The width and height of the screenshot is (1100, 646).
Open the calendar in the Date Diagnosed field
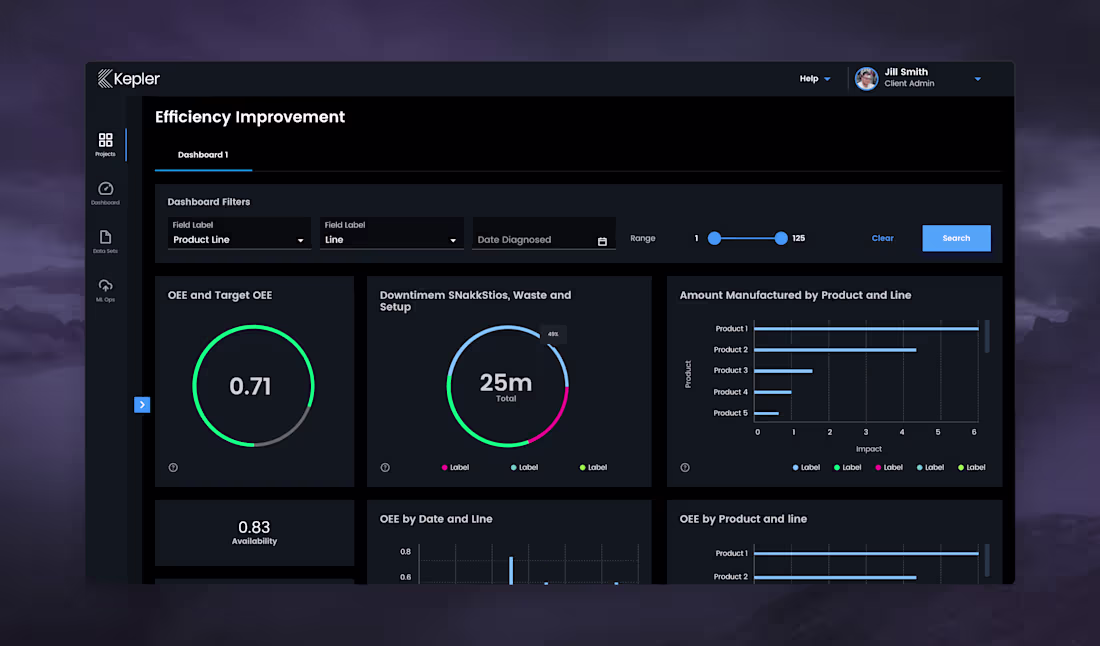pyautogui.click(x=603, y=240)
